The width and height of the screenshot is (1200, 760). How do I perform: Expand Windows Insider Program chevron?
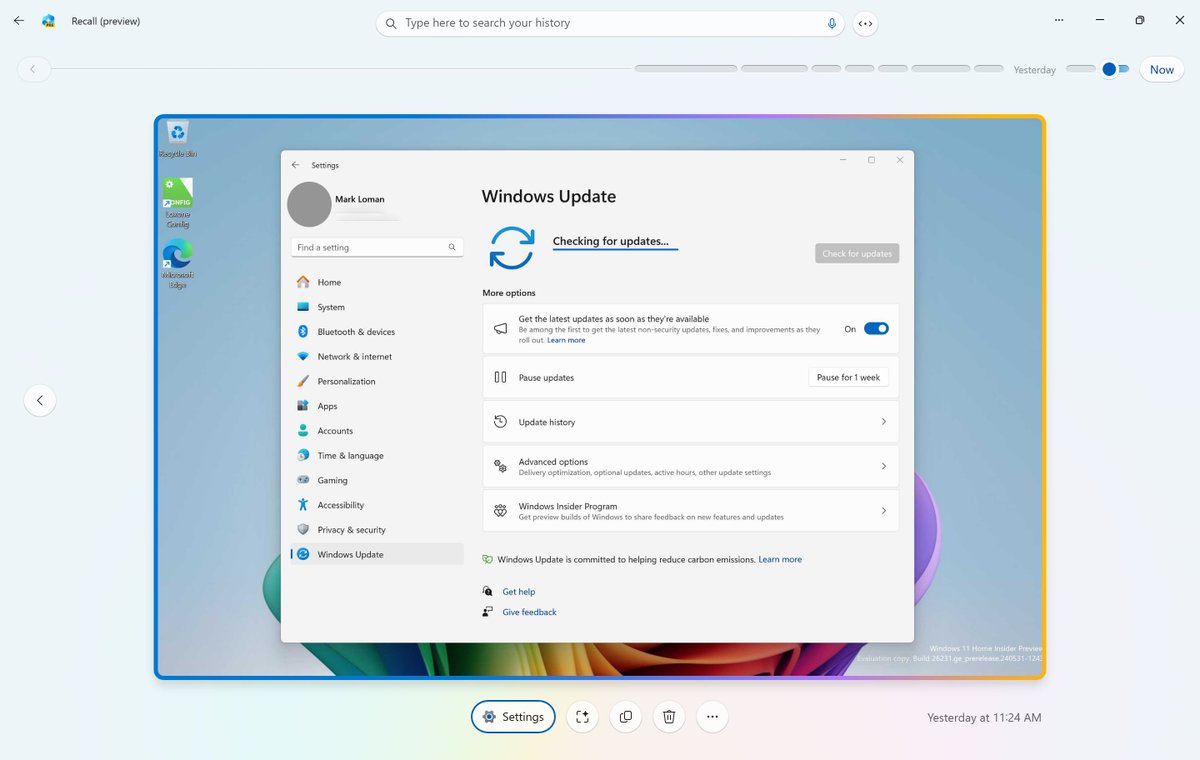click(x=884, y=510)
